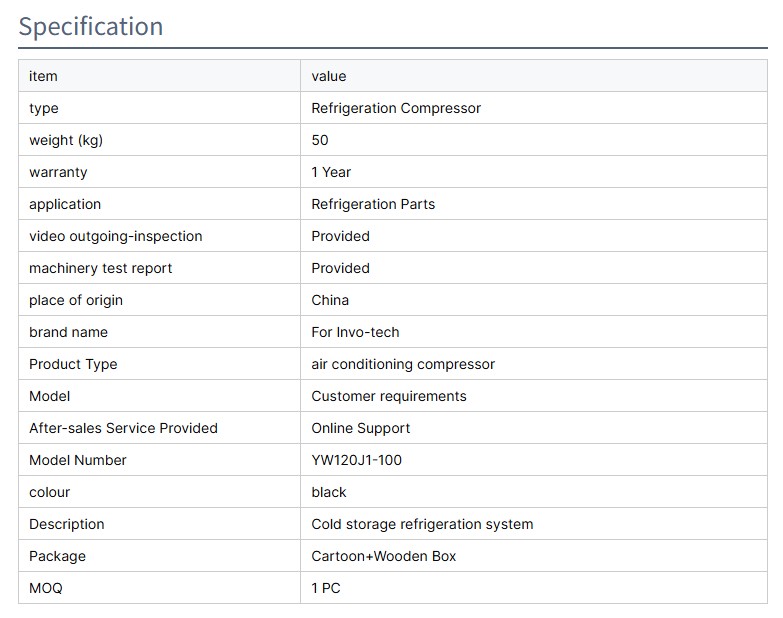This screenshot has width=783, height=618.
Task: Select the 'Refrigeration Compressor' type value
Action: tap(396, 108)
